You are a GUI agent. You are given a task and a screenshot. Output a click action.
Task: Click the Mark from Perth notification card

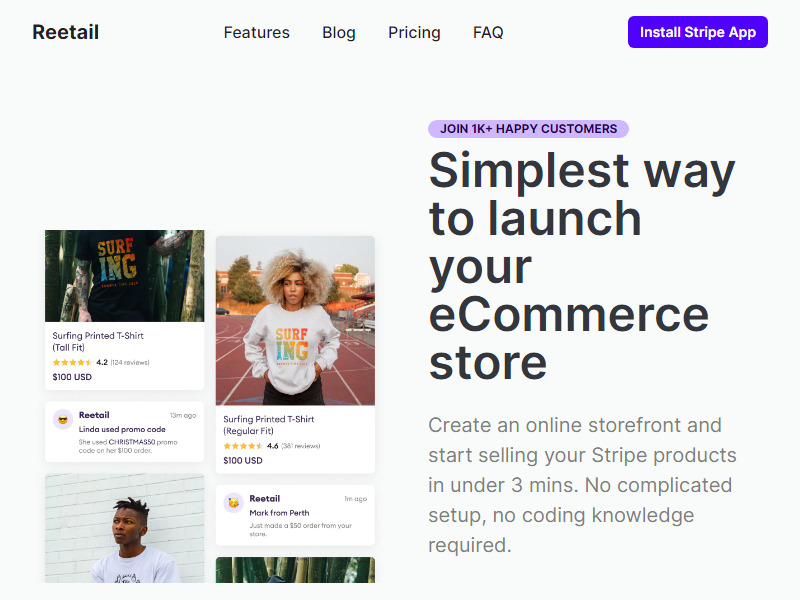point(295,515)
